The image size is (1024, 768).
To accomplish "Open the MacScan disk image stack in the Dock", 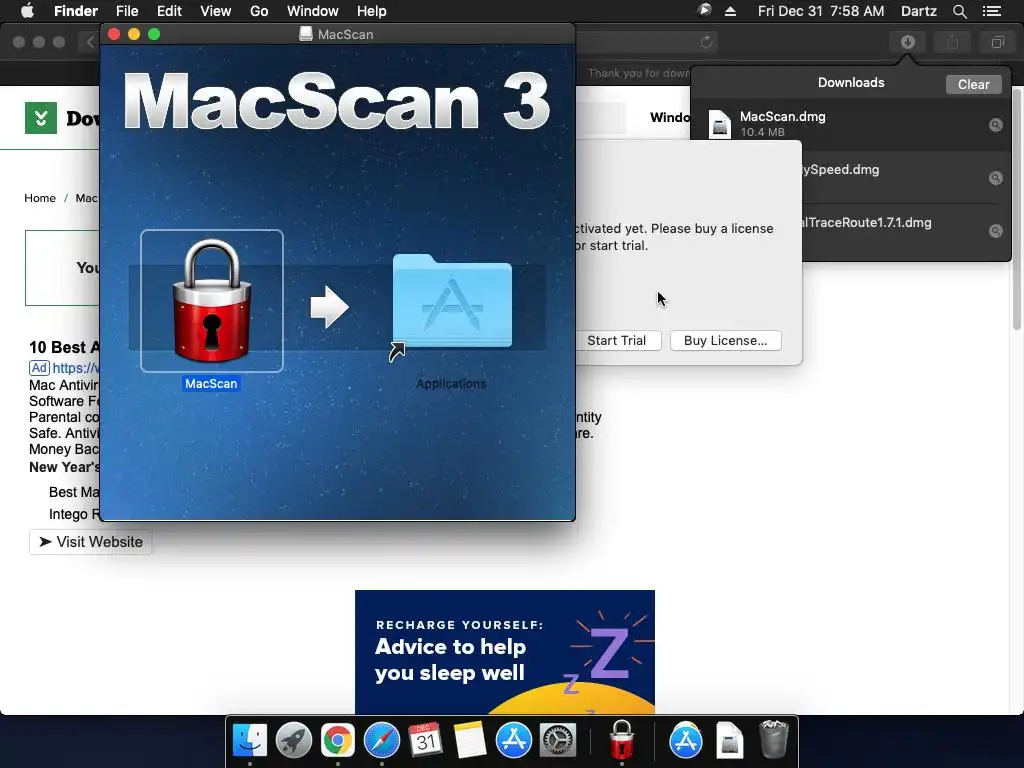I will pos(729,741).
